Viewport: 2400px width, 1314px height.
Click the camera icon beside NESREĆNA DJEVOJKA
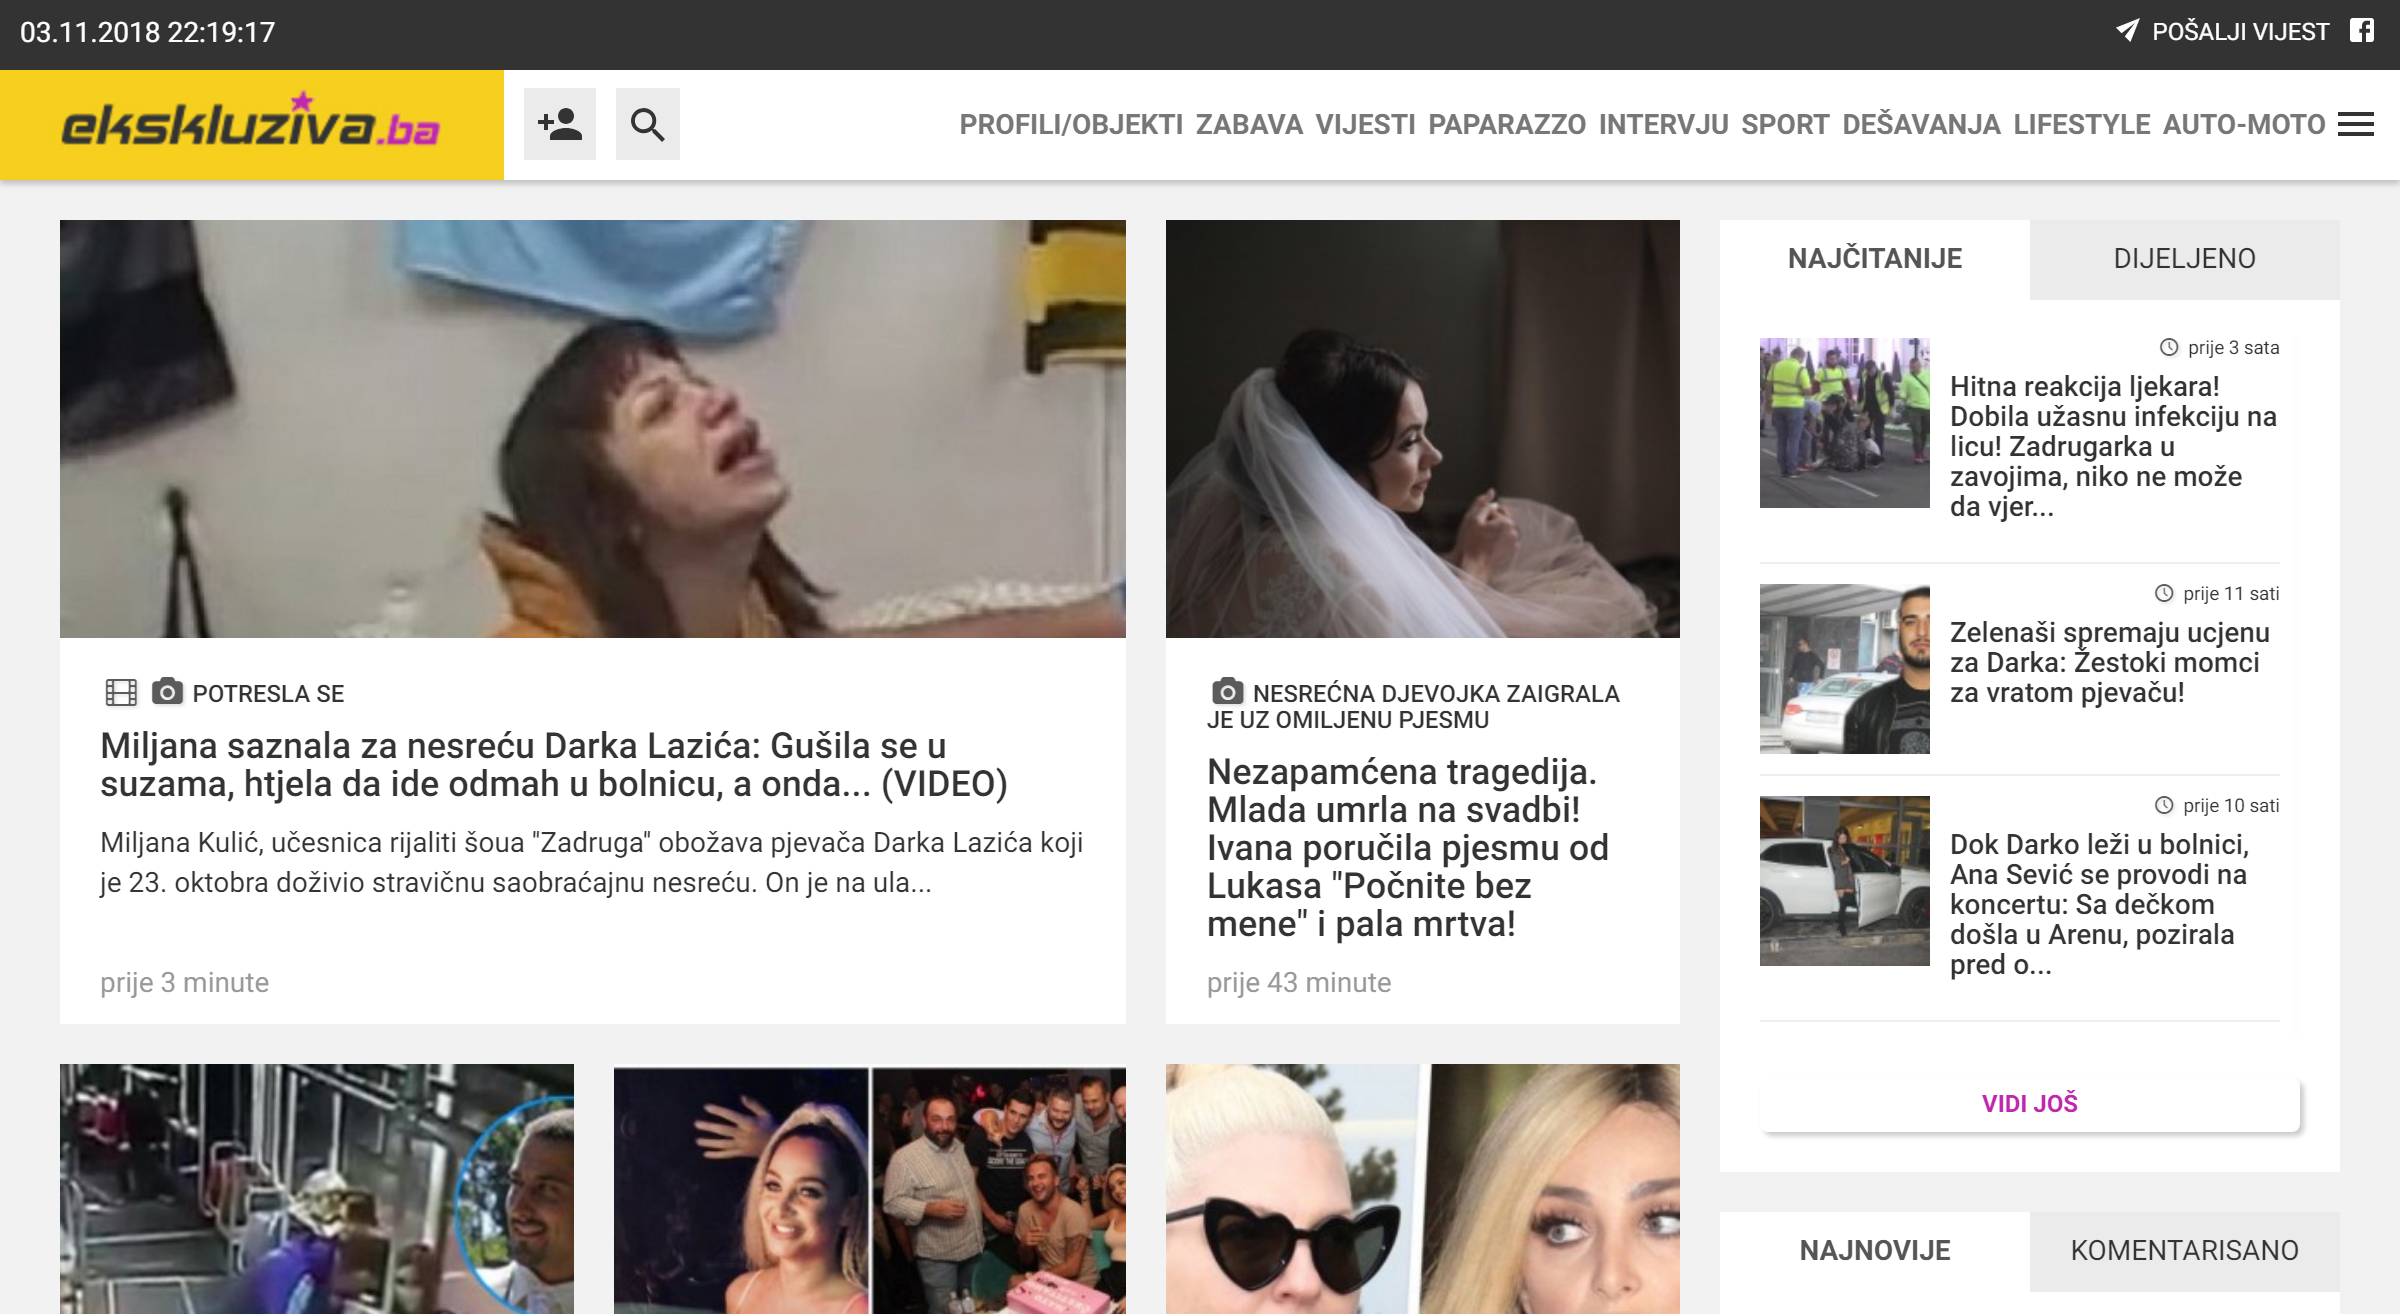(x=1227, y=692)
